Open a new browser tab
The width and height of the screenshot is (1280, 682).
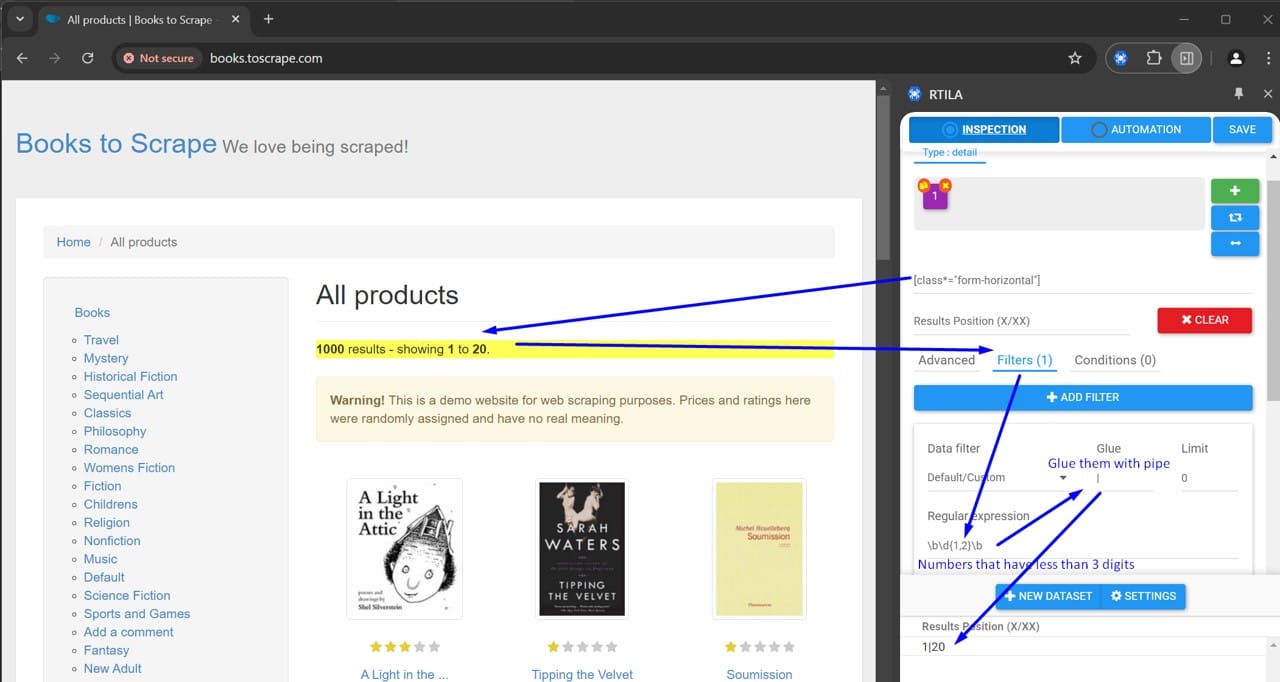point(268,19)
